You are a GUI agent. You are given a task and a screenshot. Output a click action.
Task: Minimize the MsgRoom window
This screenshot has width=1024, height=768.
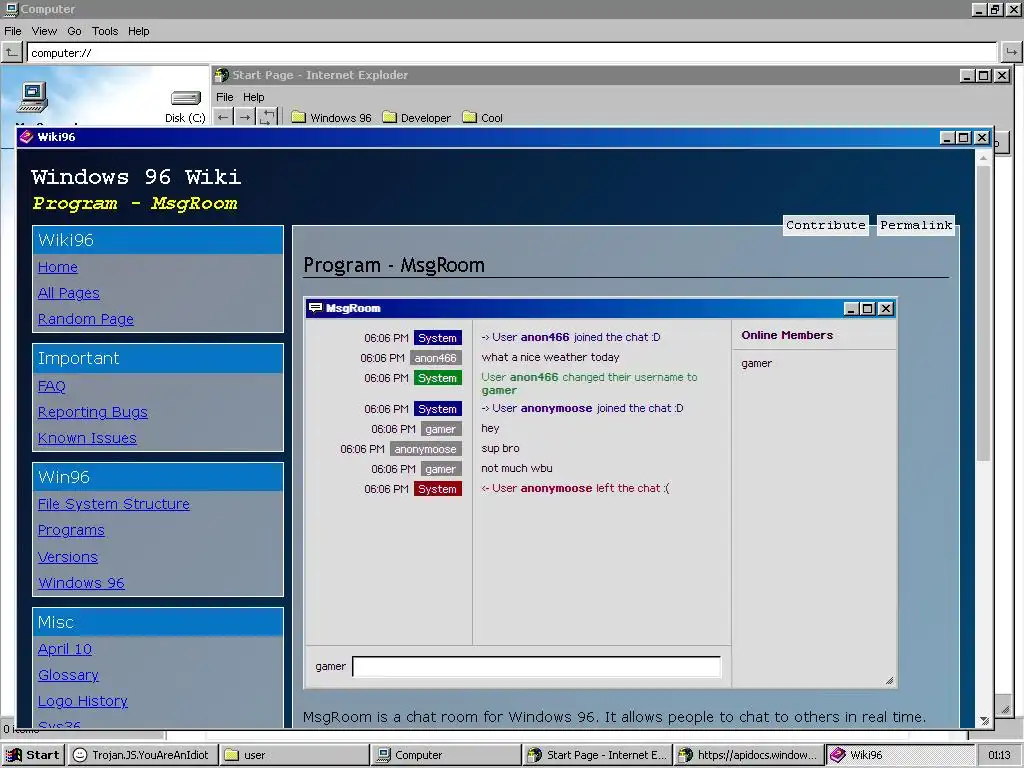850,308
